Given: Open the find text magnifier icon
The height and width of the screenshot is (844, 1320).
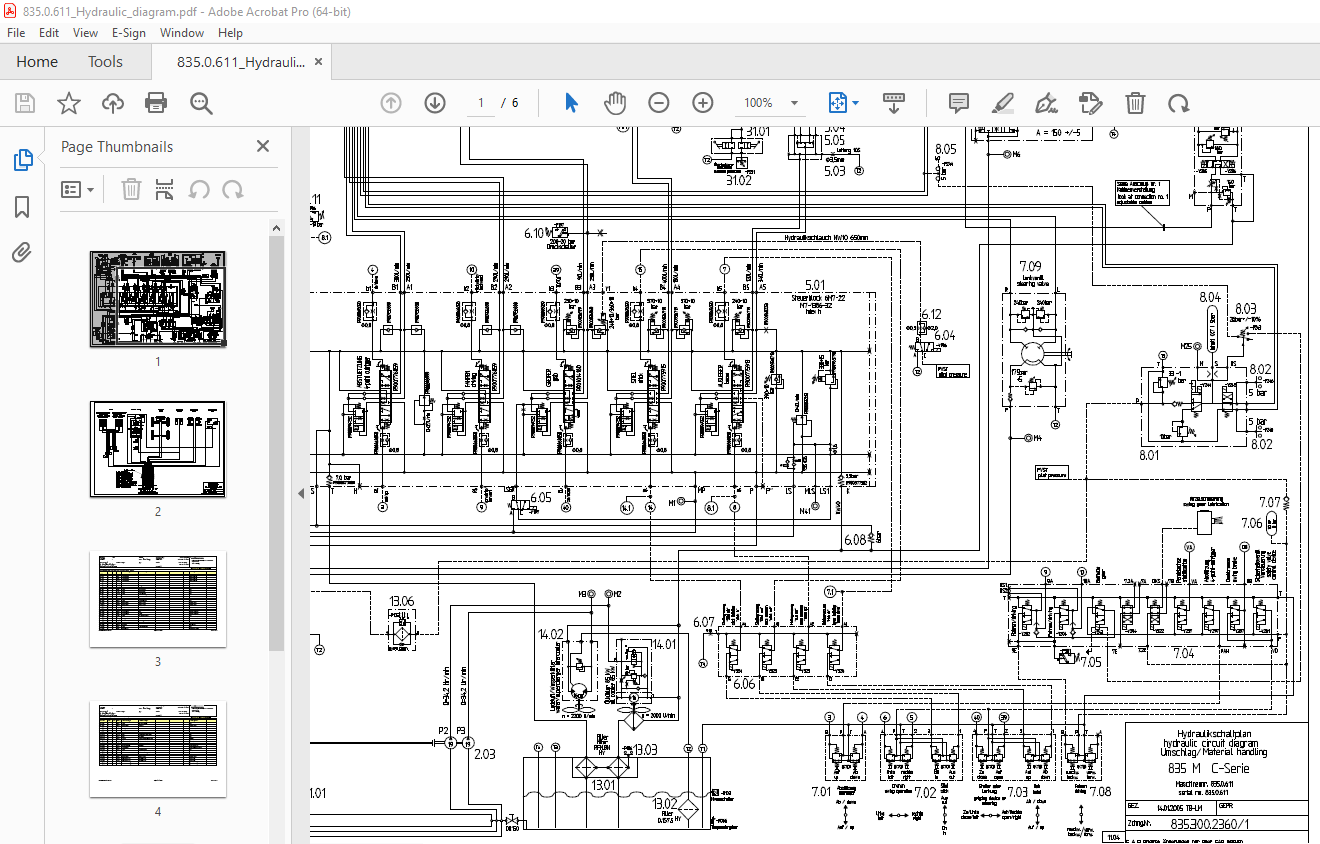Looking at the screenshot, I should pyautogui.click(x=201, y=103).
